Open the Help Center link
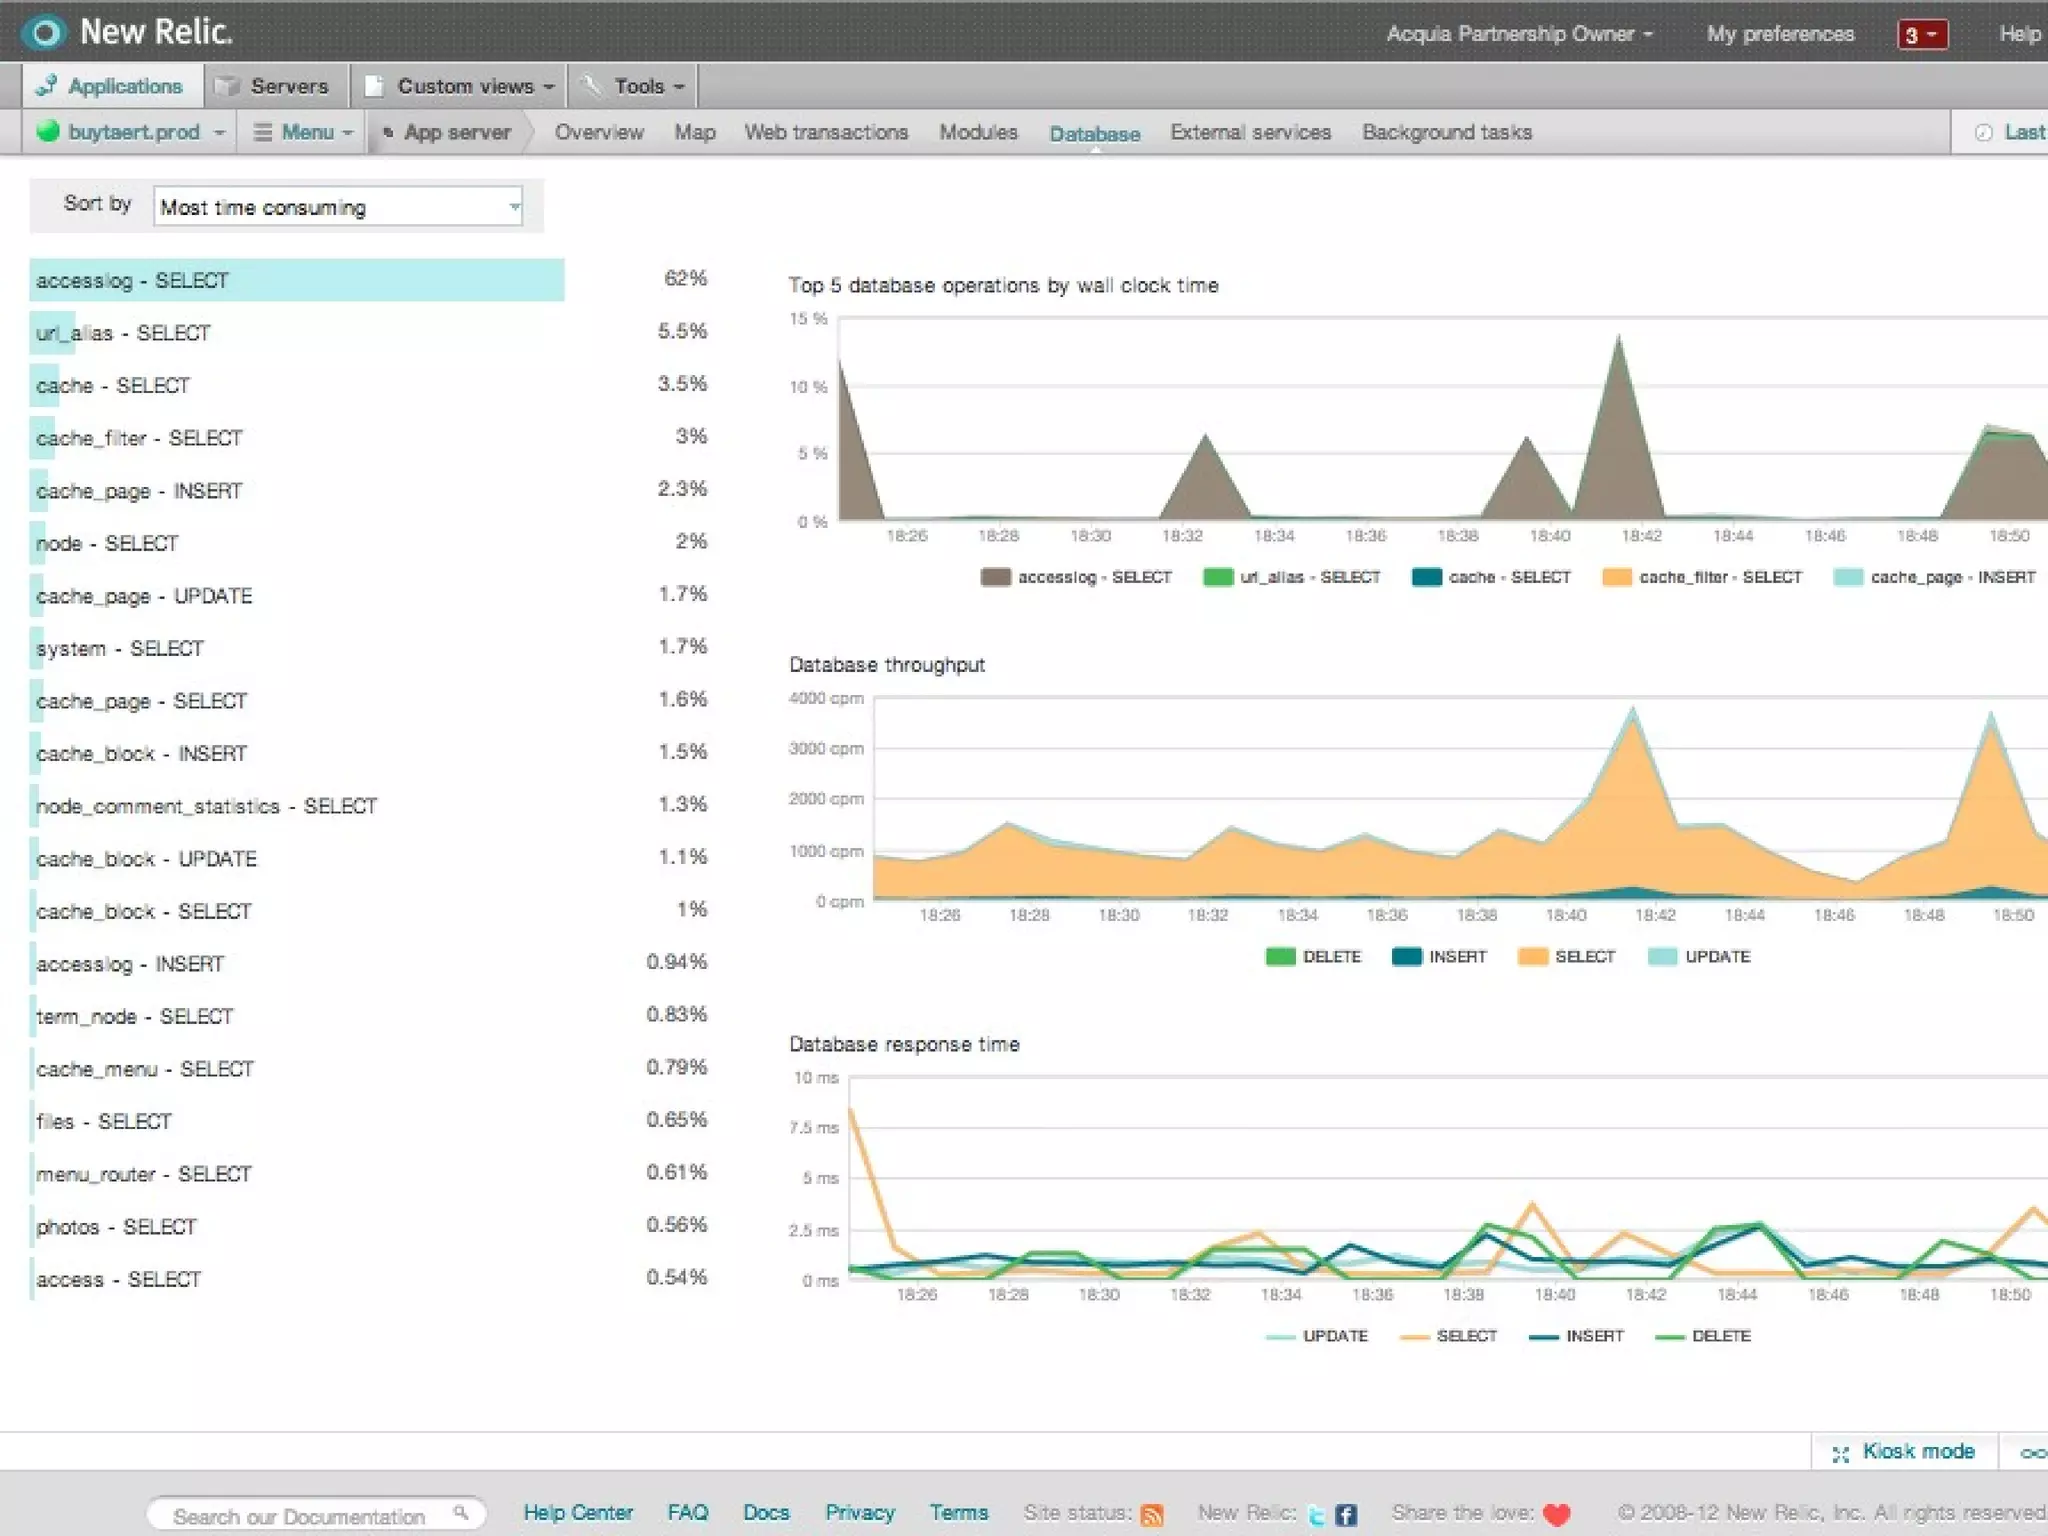This screenshot has width=2048, height=1536. (x=578, y=1513)
